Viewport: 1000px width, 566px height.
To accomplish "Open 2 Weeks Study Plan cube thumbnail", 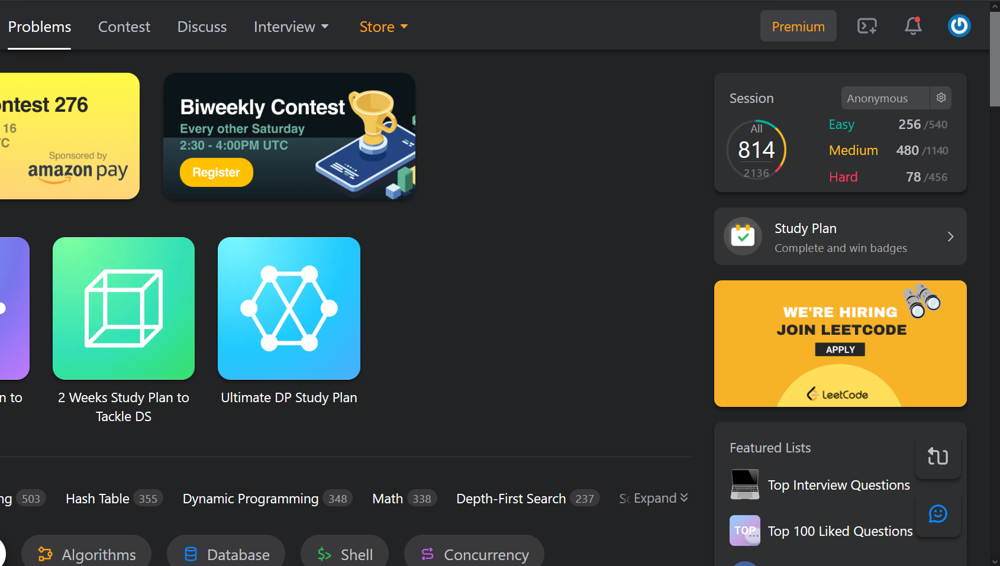I will [x=124, y=308].
